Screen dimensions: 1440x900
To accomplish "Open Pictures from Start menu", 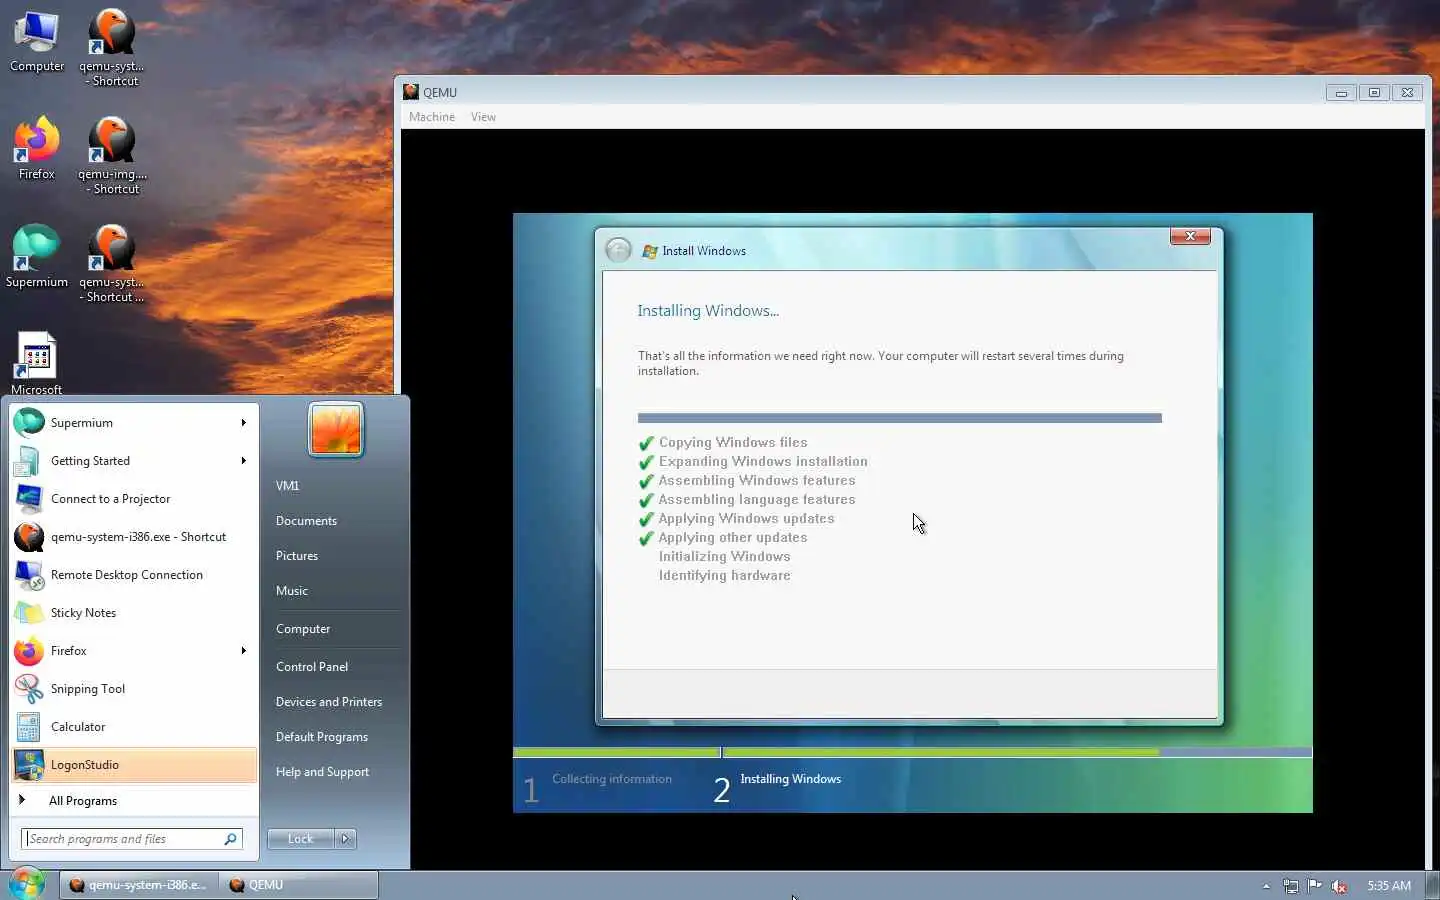I will pyautogui.click(x=297, y=556).
